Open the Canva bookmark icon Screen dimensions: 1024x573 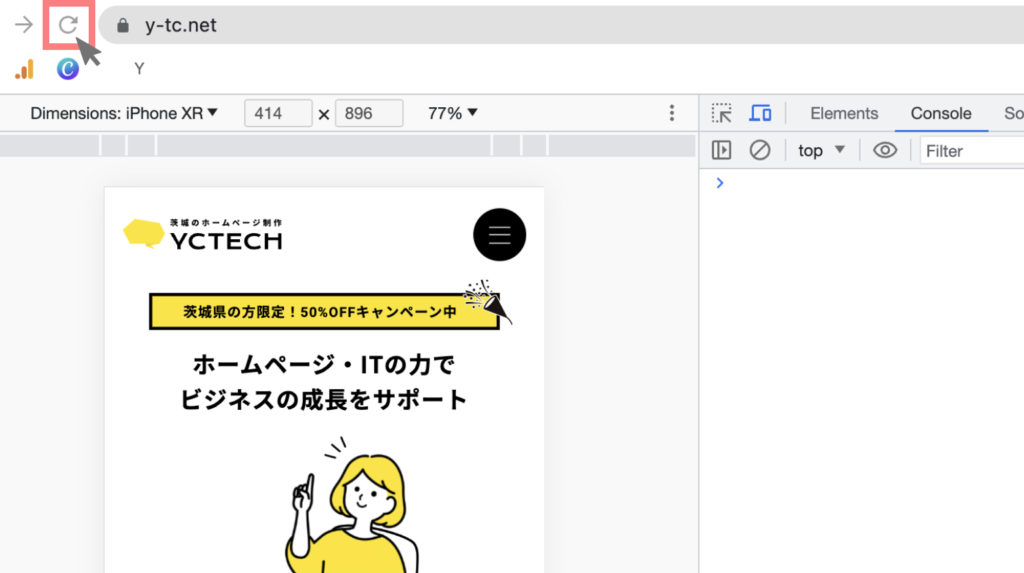coord(68,69)
